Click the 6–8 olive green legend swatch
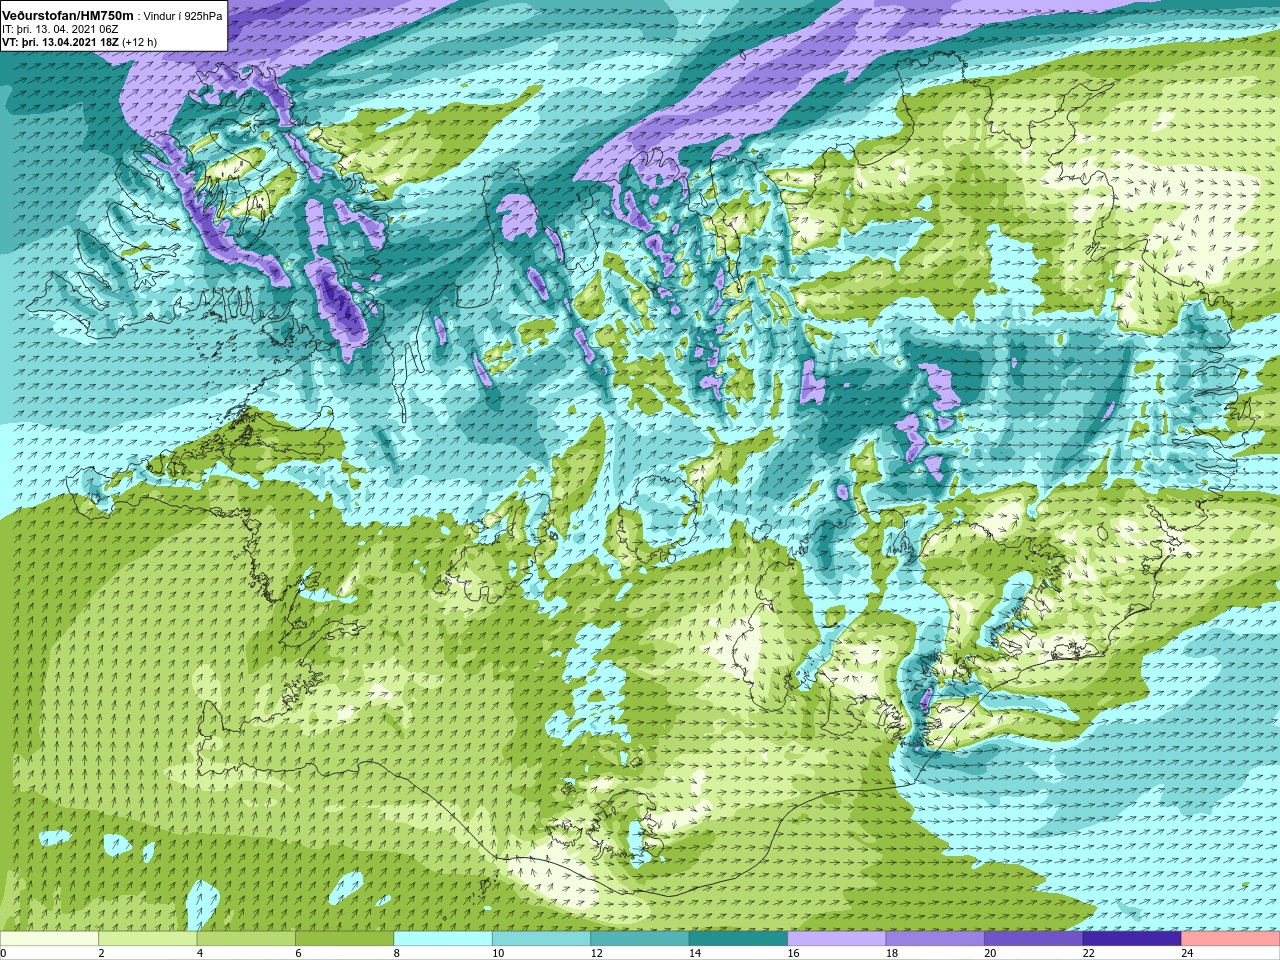The image size is (1280, 960). click(x=344, y=939)
